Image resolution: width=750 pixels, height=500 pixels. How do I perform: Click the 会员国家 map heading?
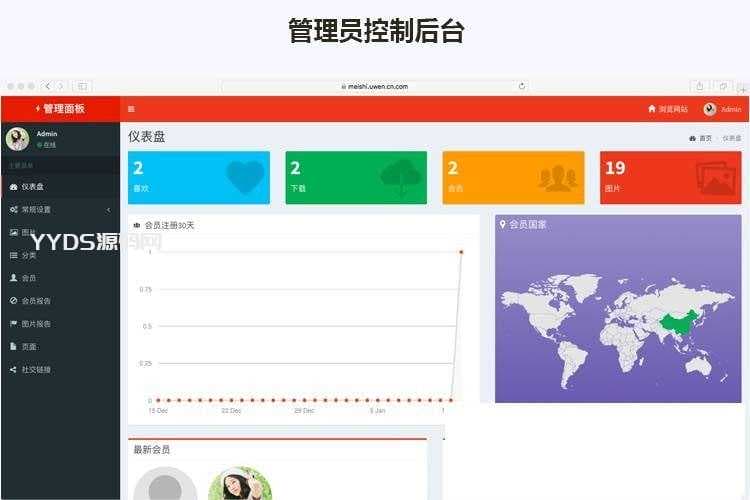tap(528, 224)
